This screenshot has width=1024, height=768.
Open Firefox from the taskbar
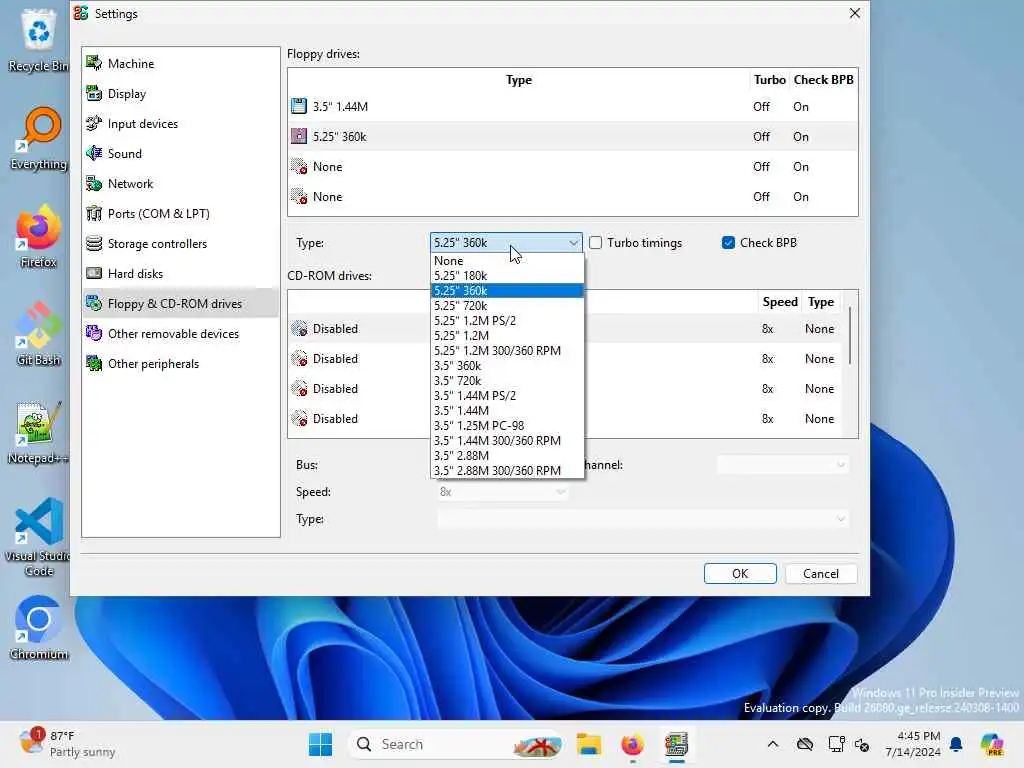click(x=632, y=744)
